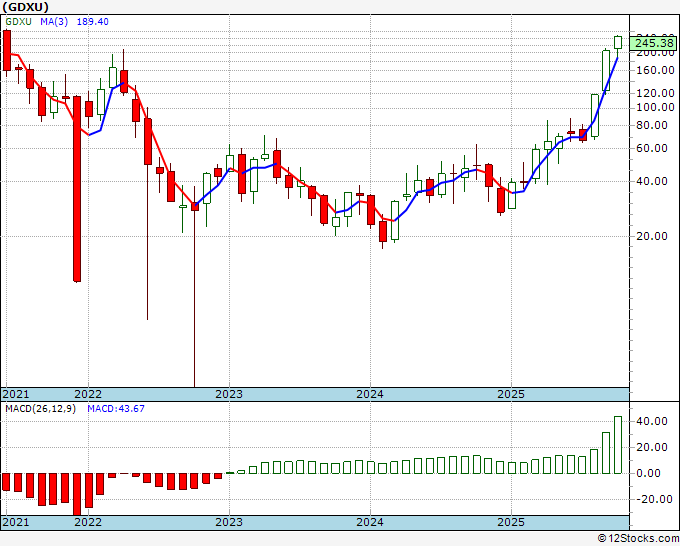
Task: Click the 2023 label on price chart axis
Action: tap(229, 394)
